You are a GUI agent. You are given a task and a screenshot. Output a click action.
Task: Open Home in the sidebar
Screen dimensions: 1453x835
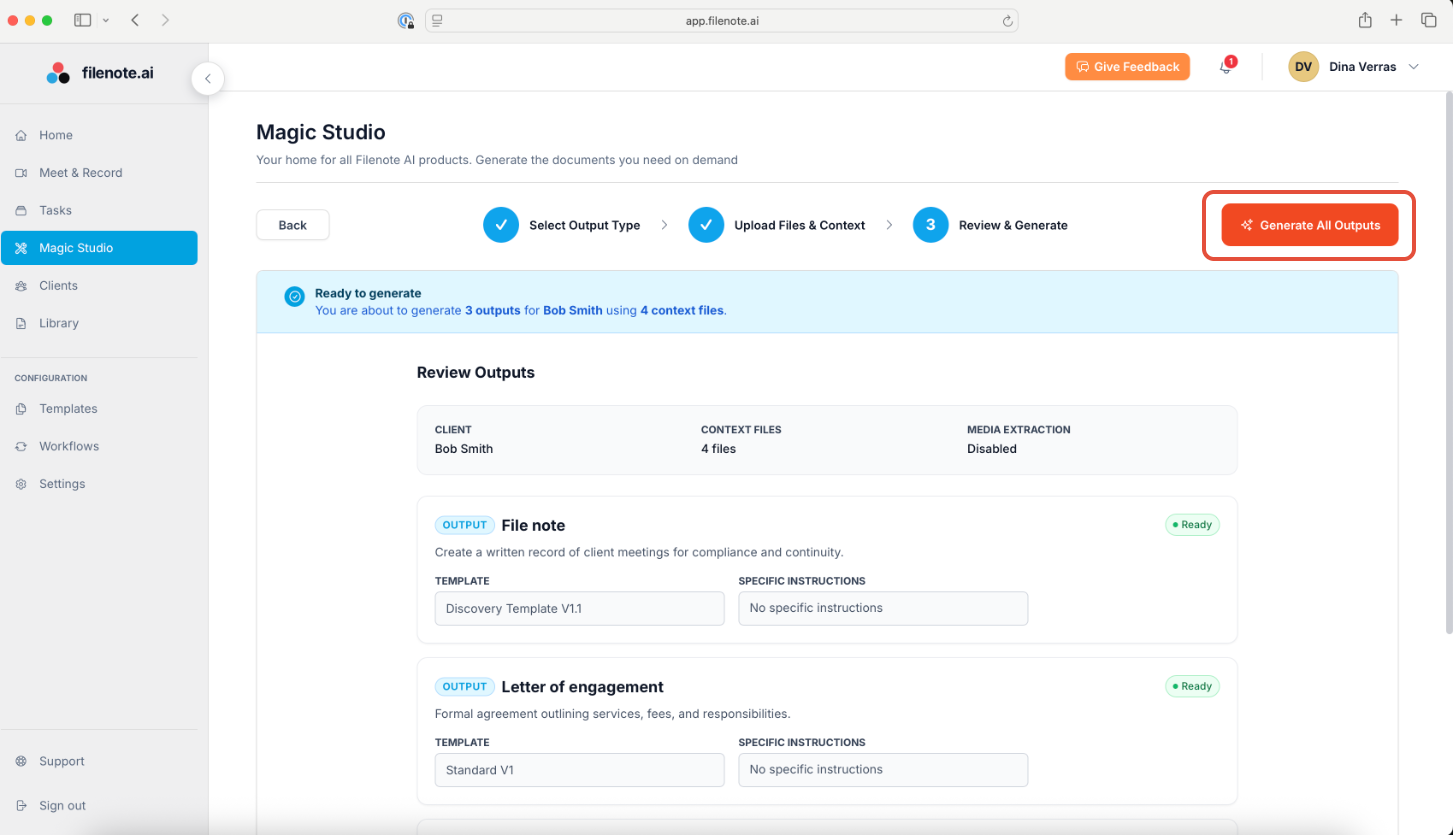[99, 135]
